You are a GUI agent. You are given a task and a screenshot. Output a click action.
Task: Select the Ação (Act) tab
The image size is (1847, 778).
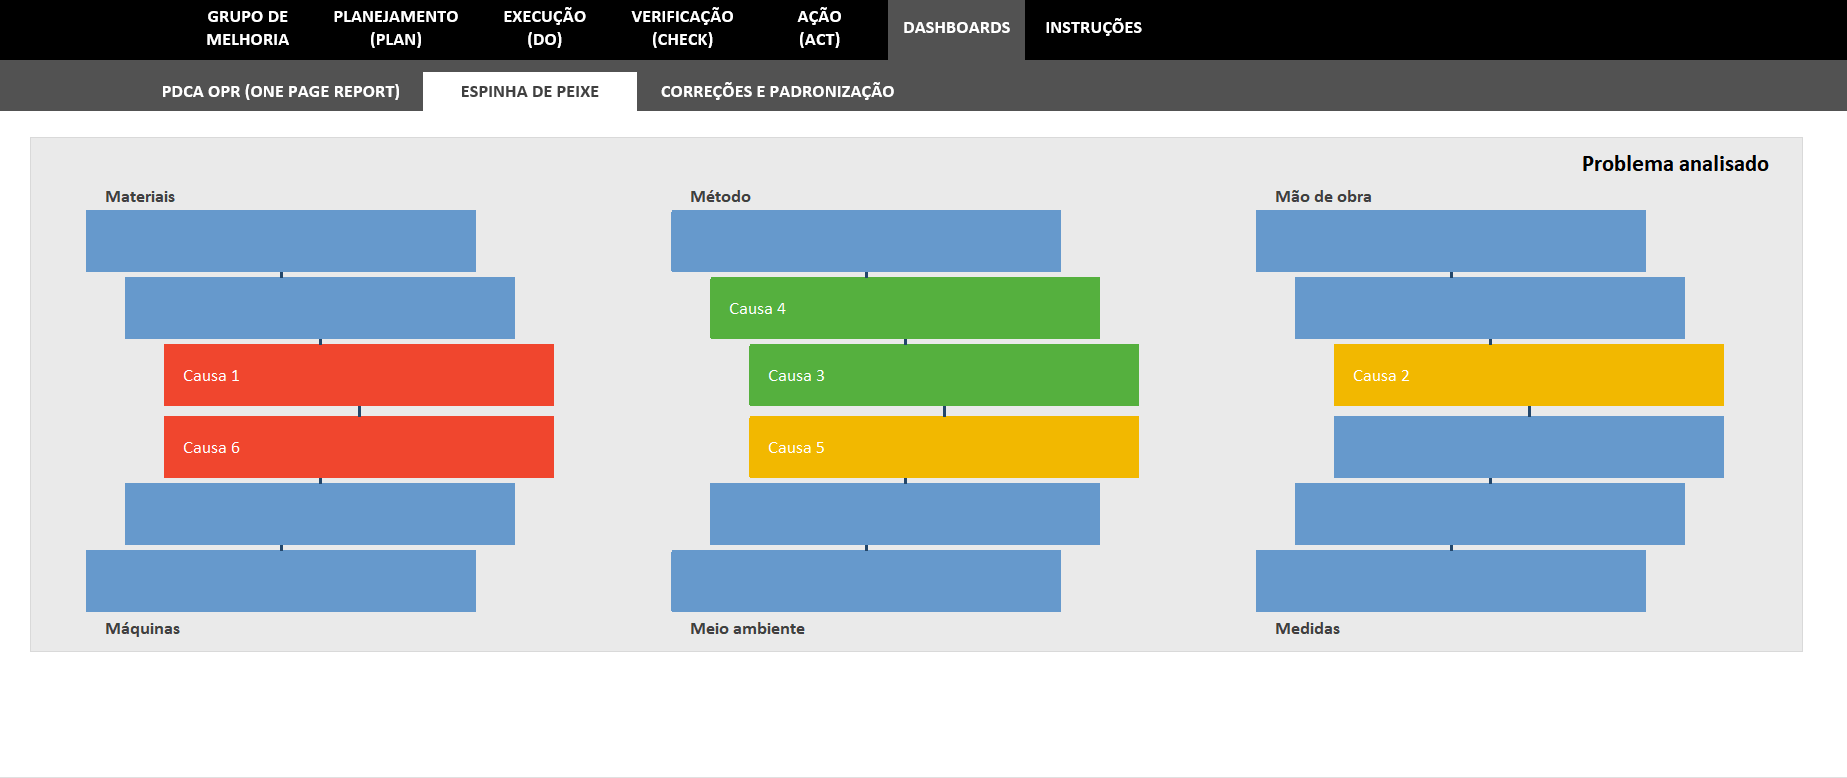pyautogui.click(x=819, y=28)
